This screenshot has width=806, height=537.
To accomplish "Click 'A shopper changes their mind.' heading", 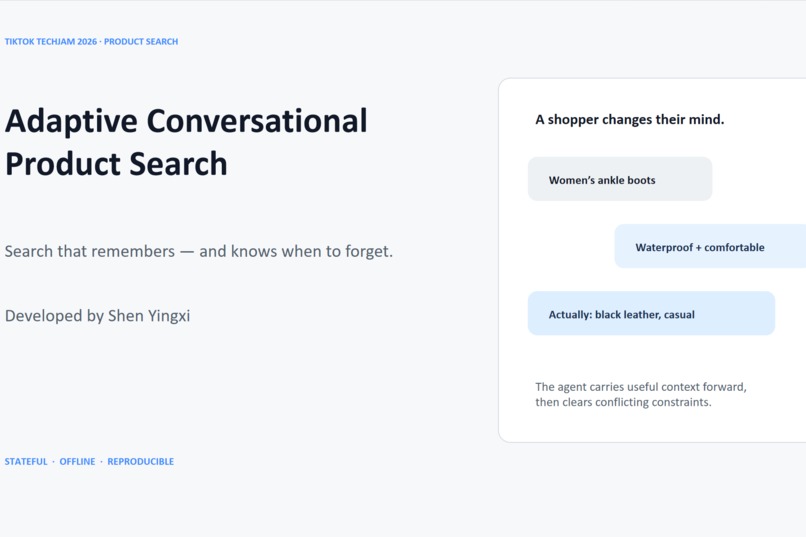I will pyautogui.click(x=629, y=120).
